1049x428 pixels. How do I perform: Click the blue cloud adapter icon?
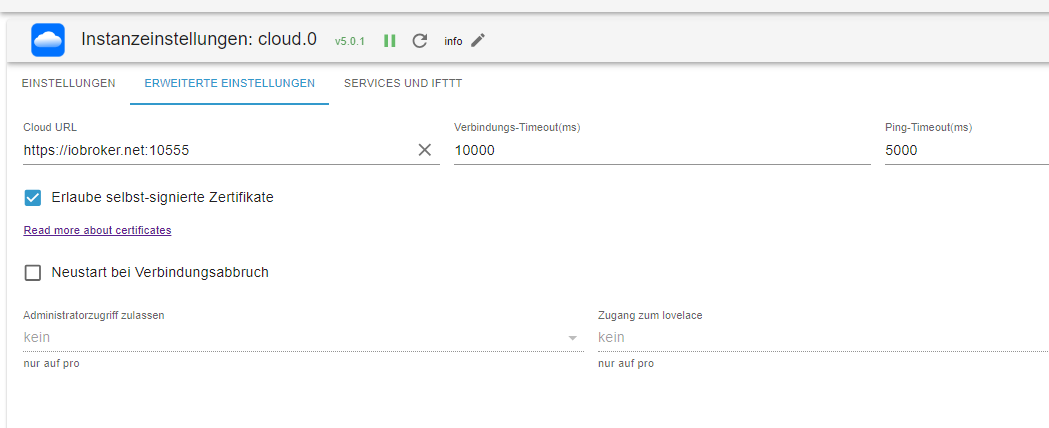pyautogui.click(x=48, y=40)
